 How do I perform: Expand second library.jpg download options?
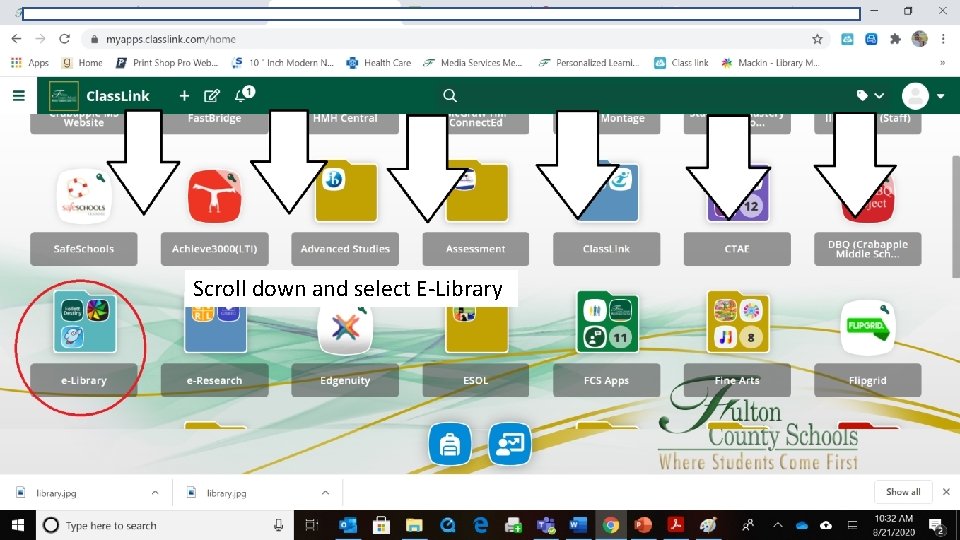click(325, 492)
